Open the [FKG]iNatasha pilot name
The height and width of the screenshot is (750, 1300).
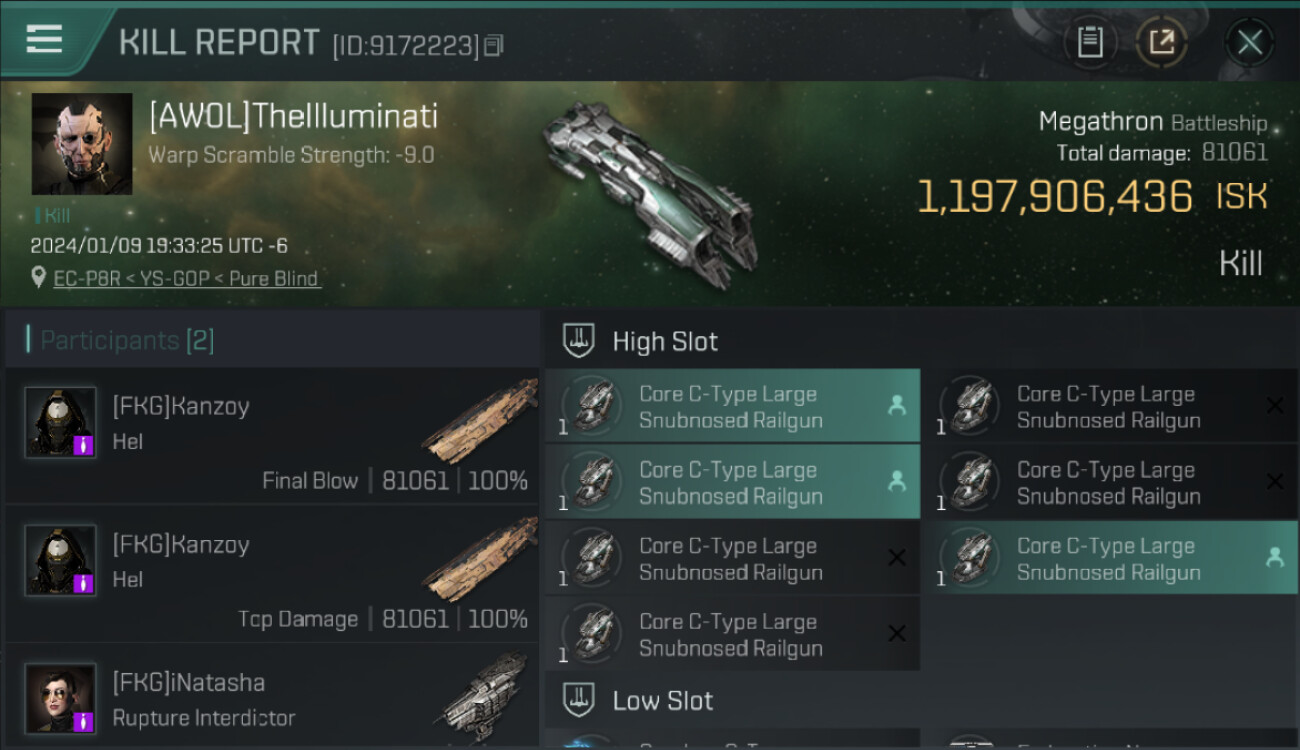189,683
